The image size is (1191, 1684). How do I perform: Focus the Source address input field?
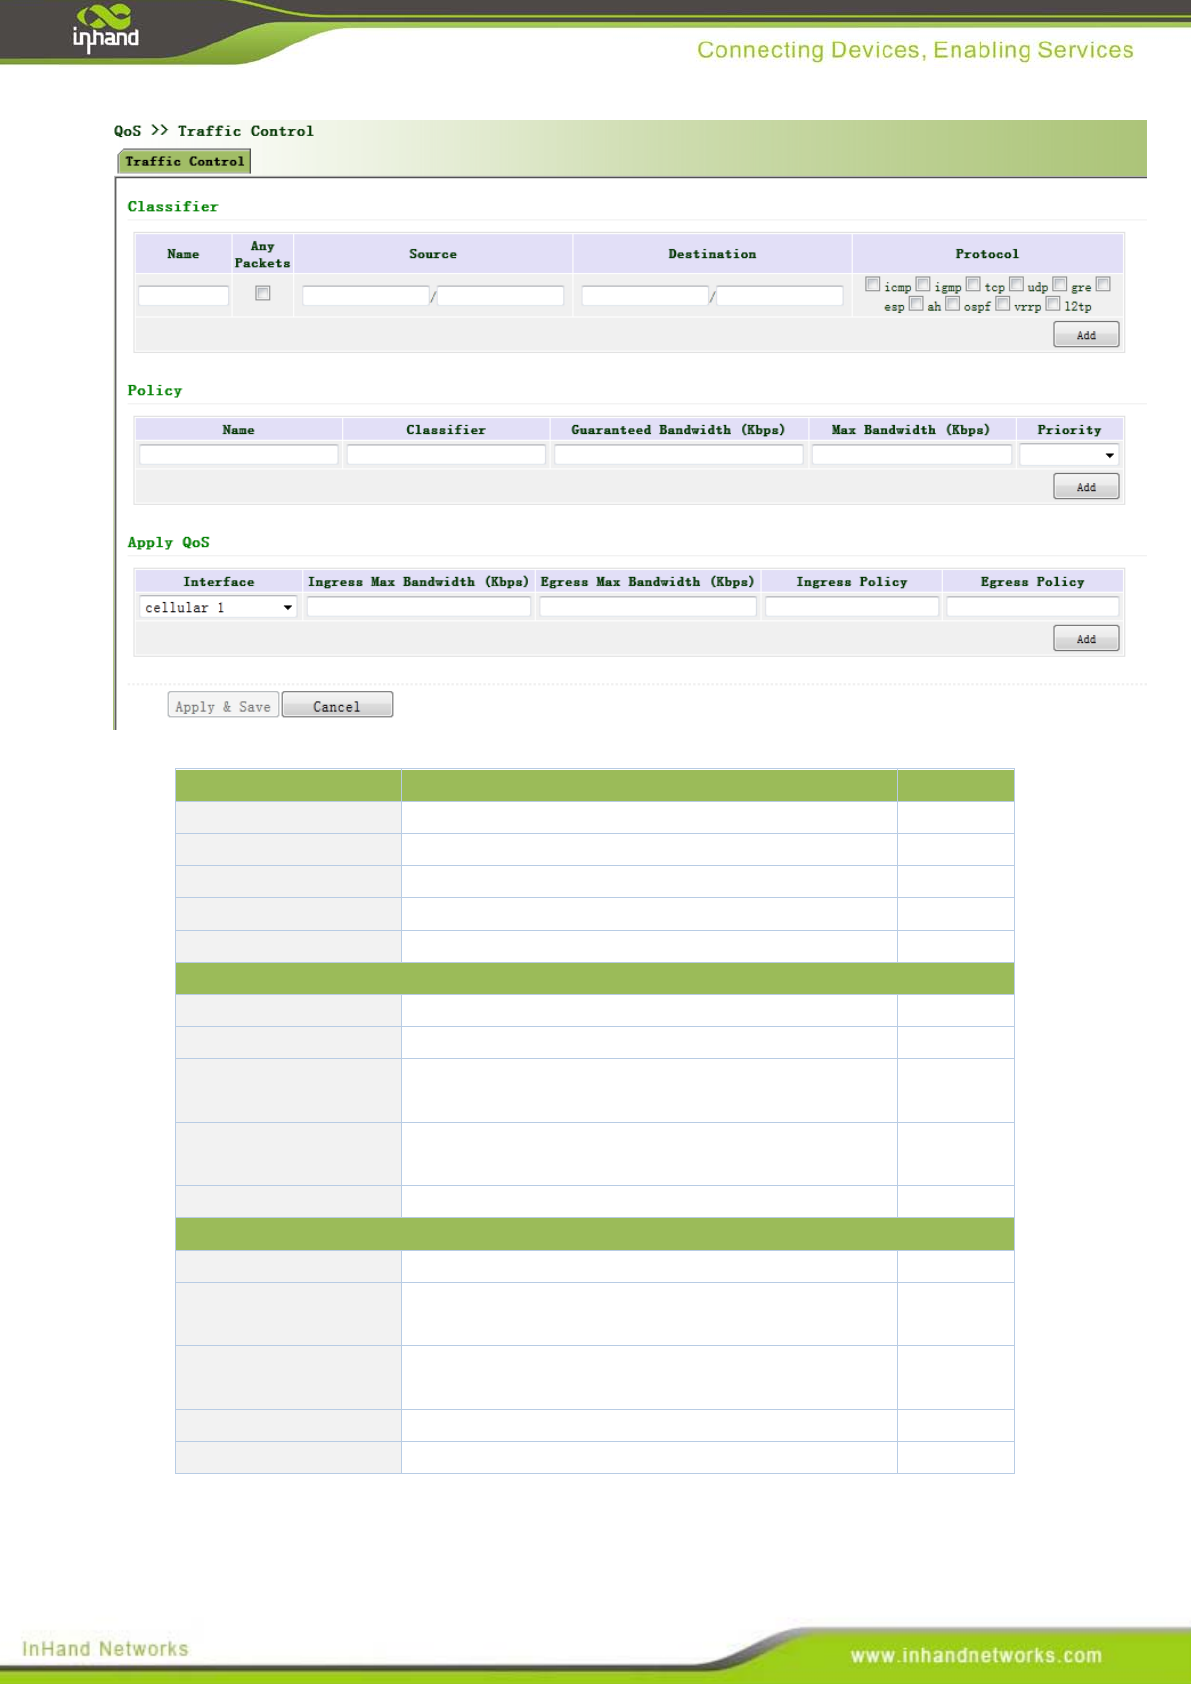click(366, 295)
